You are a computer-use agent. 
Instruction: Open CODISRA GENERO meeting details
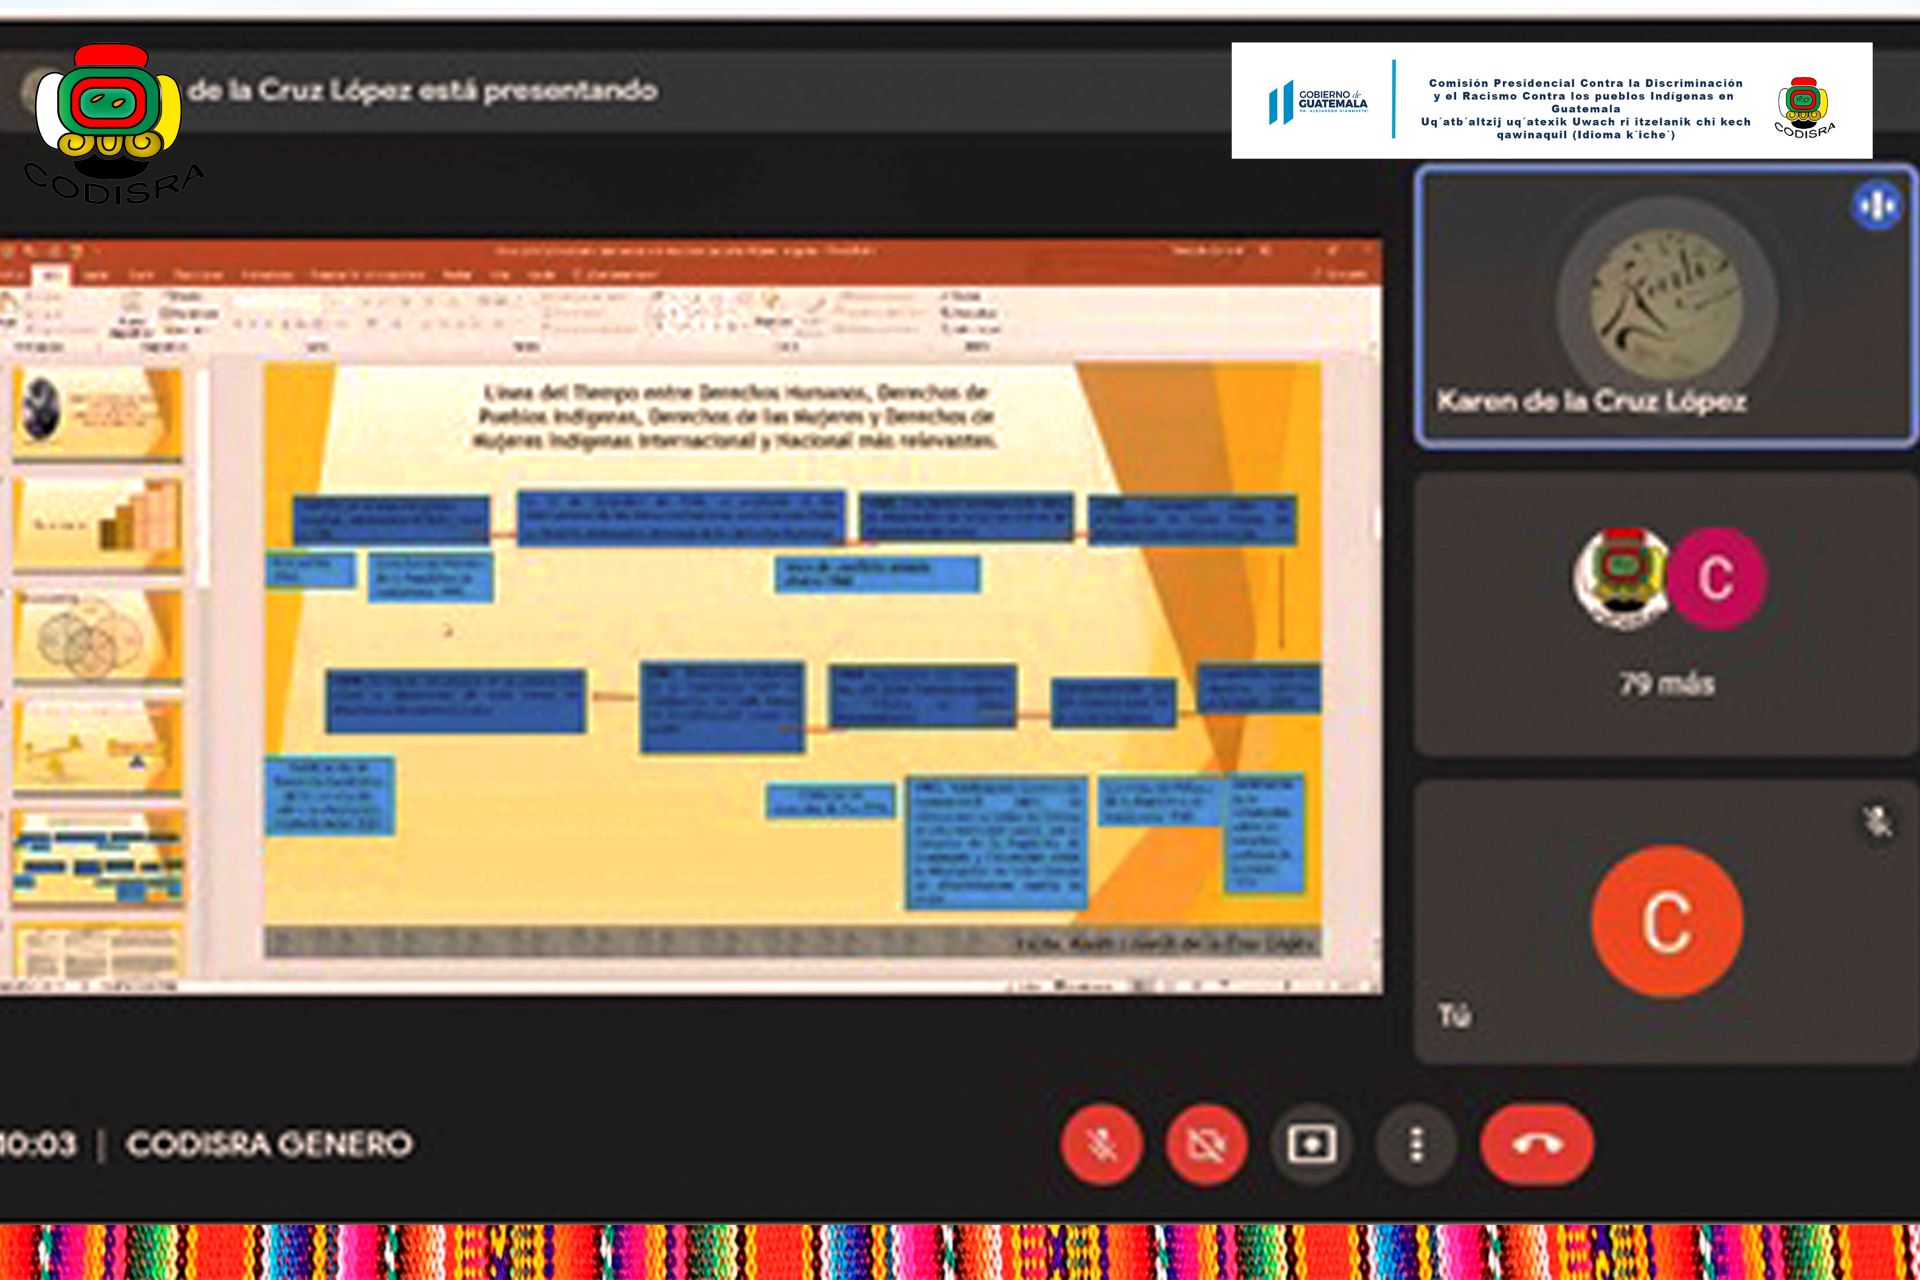(x=269, y=1144)
